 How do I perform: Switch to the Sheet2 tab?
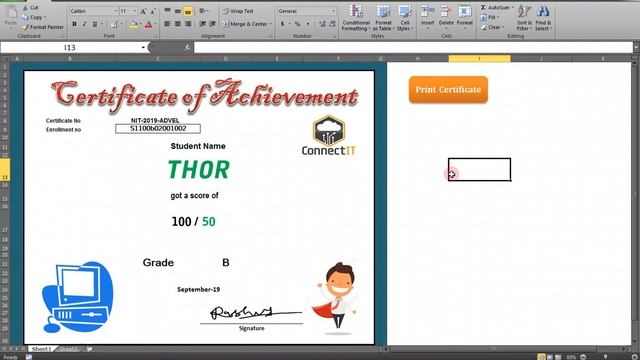point(68,349)
